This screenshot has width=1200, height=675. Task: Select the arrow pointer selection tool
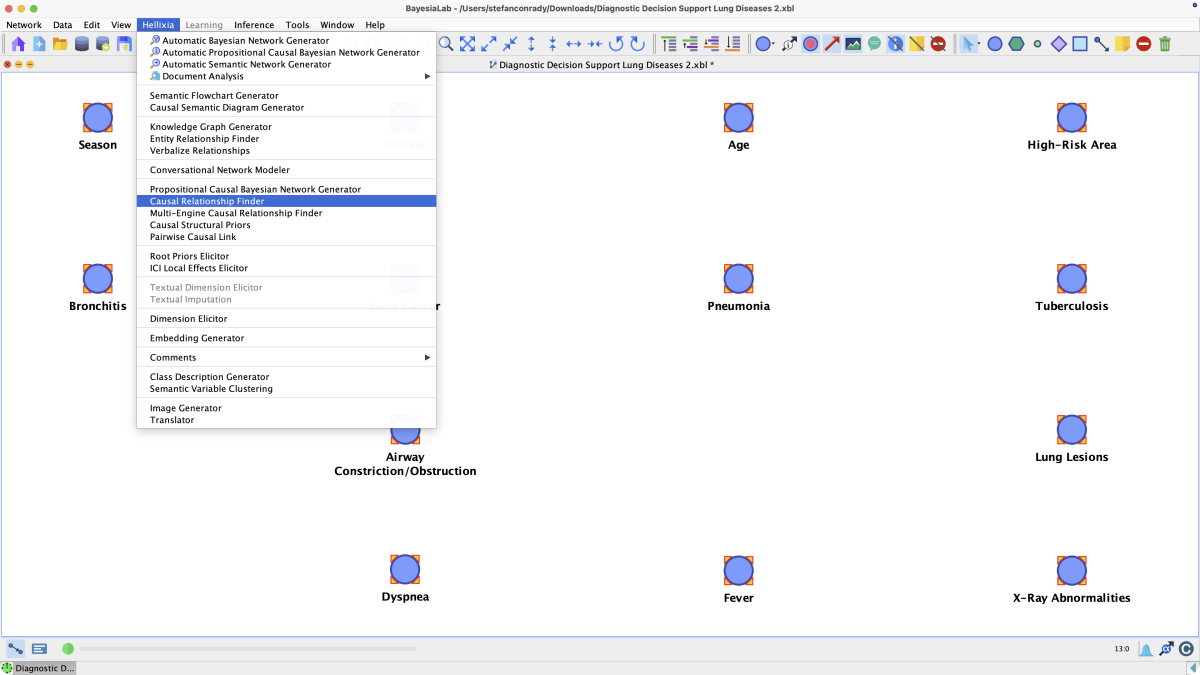(x=969, y=44)
